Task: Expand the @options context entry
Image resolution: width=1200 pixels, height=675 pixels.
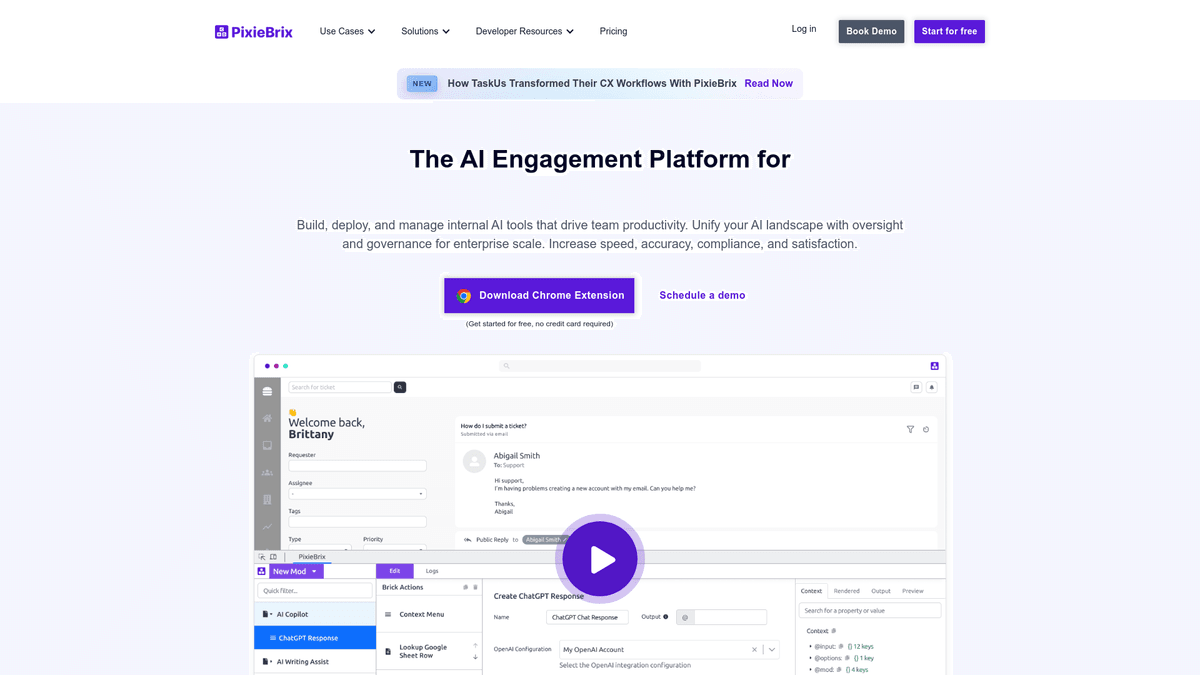Action: point(810,658)
